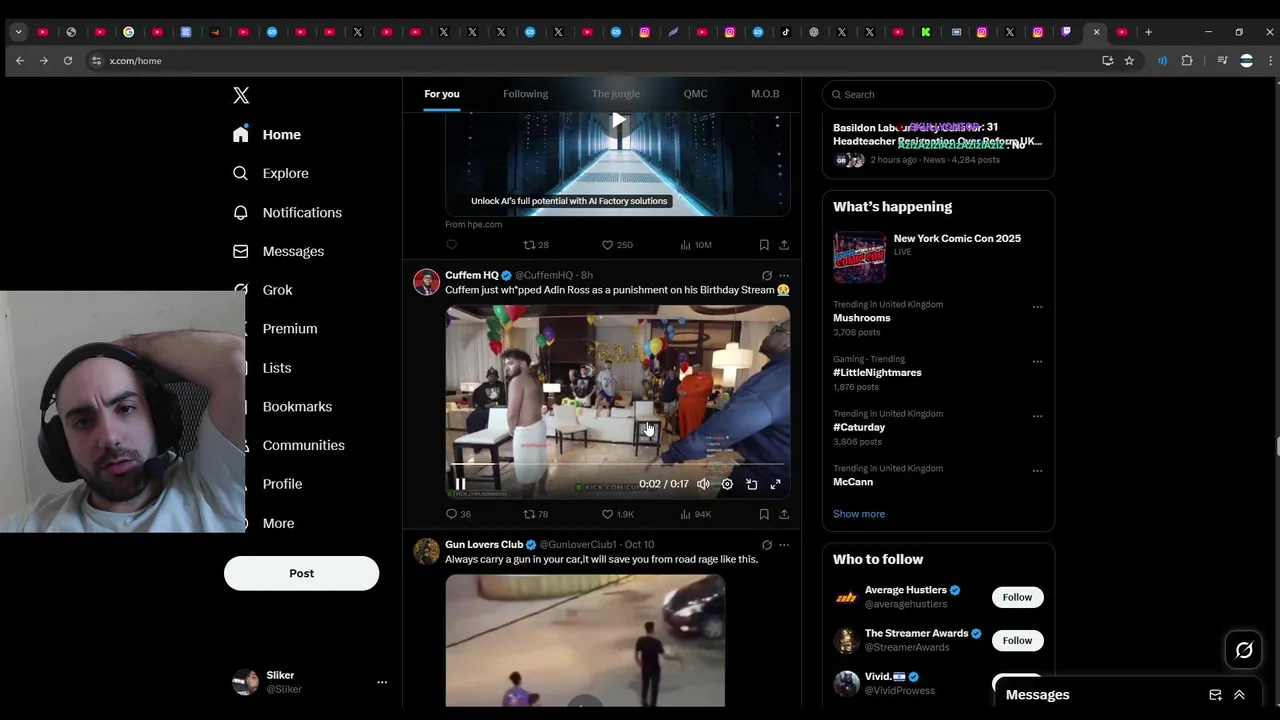
Task: Reload the page in browser
Action: coord(68,61)
